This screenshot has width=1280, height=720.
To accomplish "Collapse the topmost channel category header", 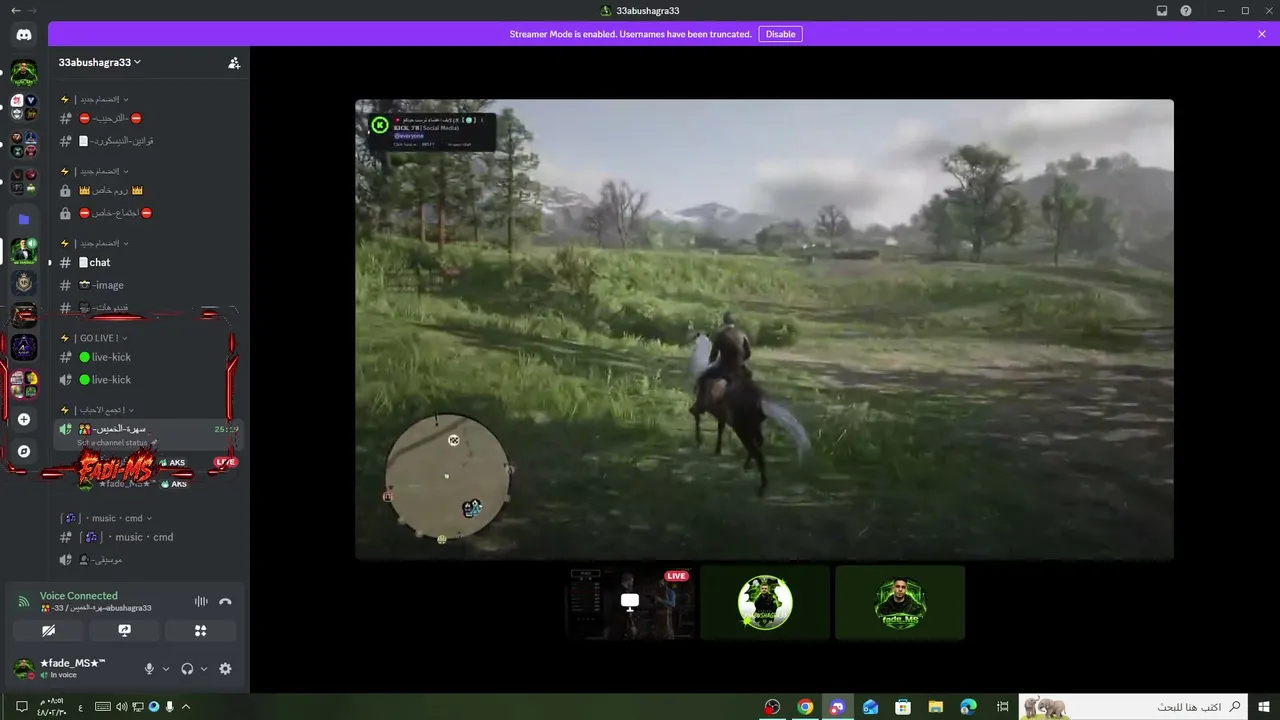I will [x=95, y=99].
